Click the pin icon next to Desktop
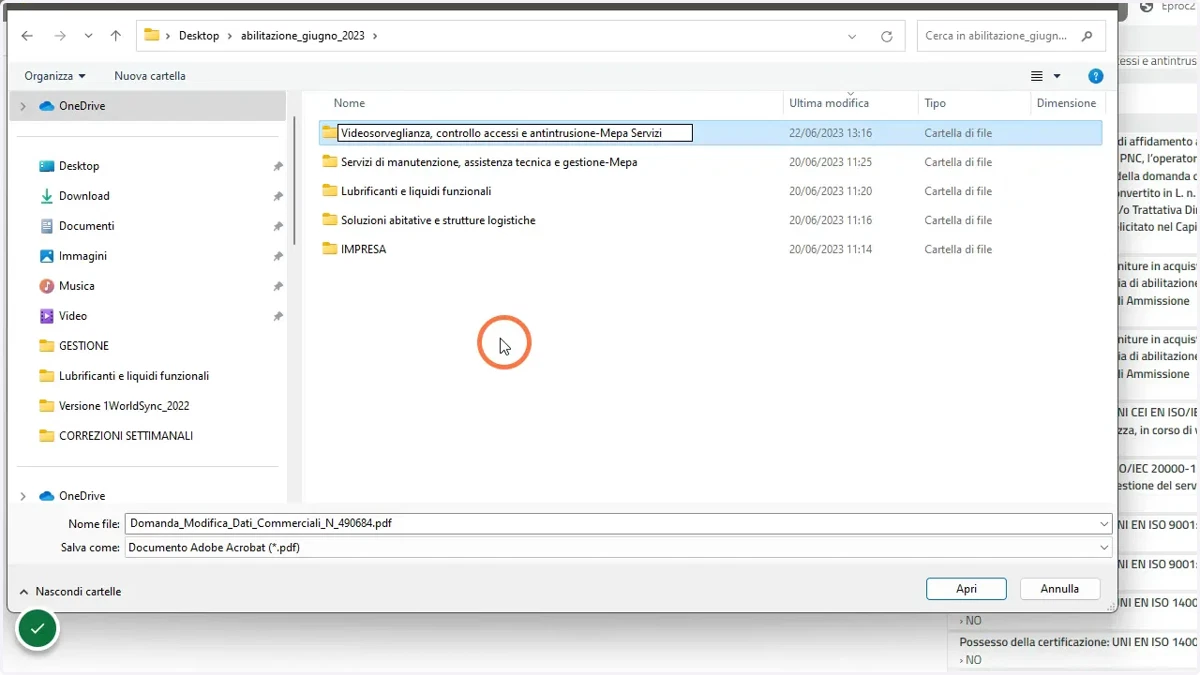 278,167
